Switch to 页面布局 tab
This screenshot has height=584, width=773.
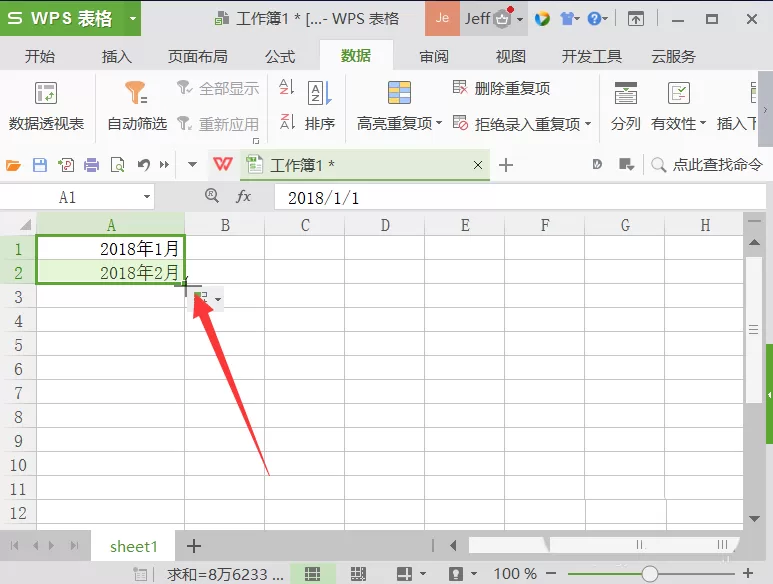click(x=198, y=56)
